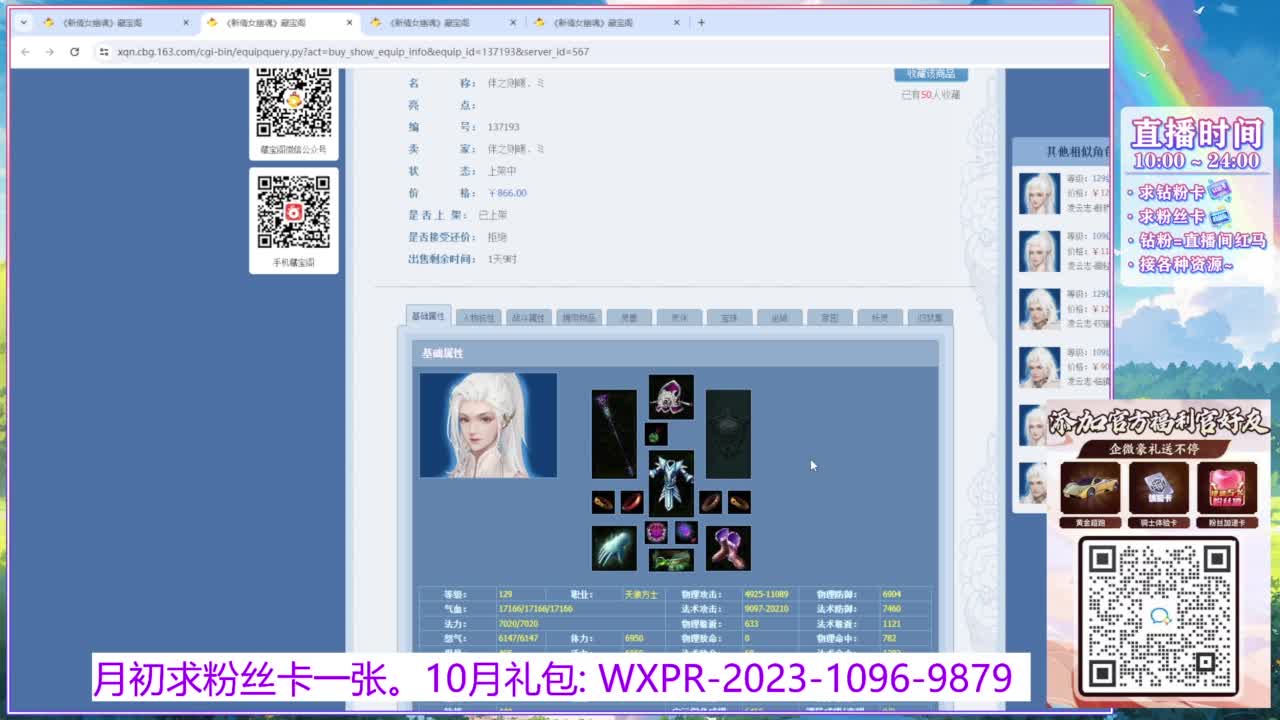The width and height of the screenshot is (1280, 720).
Task: Click the magic defense value 7460
Action: pyautogui.click(x=892, y=609)
